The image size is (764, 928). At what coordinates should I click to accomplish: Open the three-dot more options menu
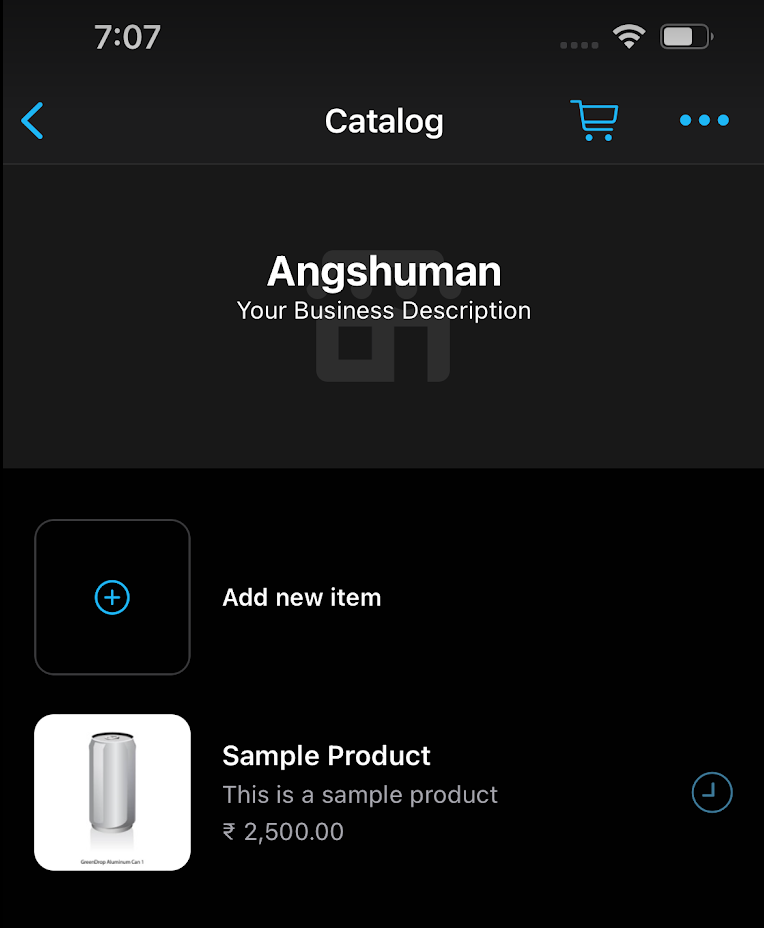tap(704, 121)
